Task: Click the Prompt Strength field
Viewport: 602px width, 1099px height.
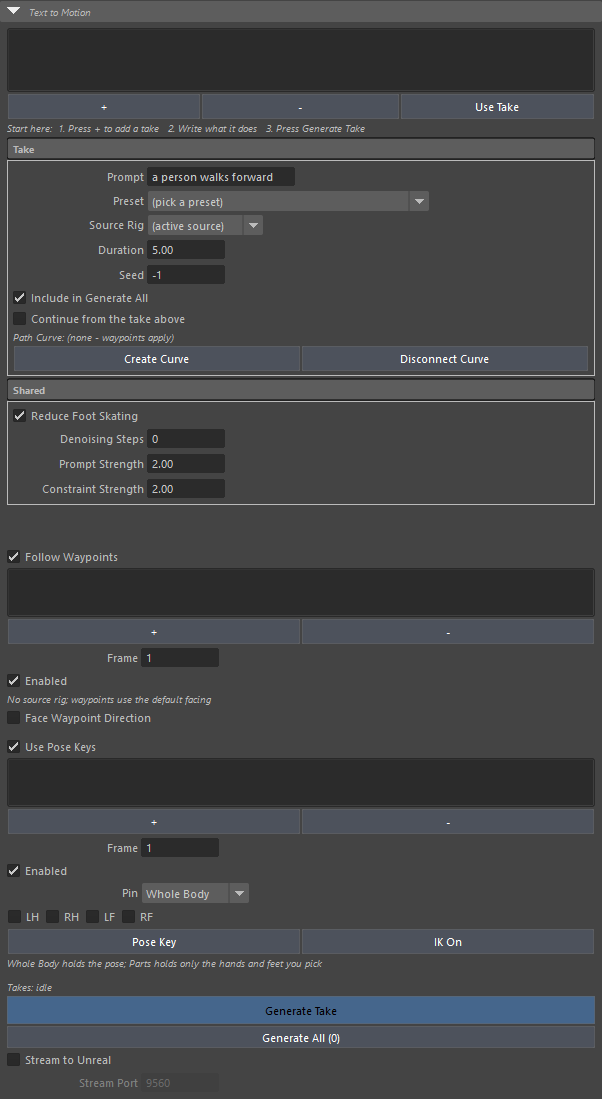Action: pos(186,464)
